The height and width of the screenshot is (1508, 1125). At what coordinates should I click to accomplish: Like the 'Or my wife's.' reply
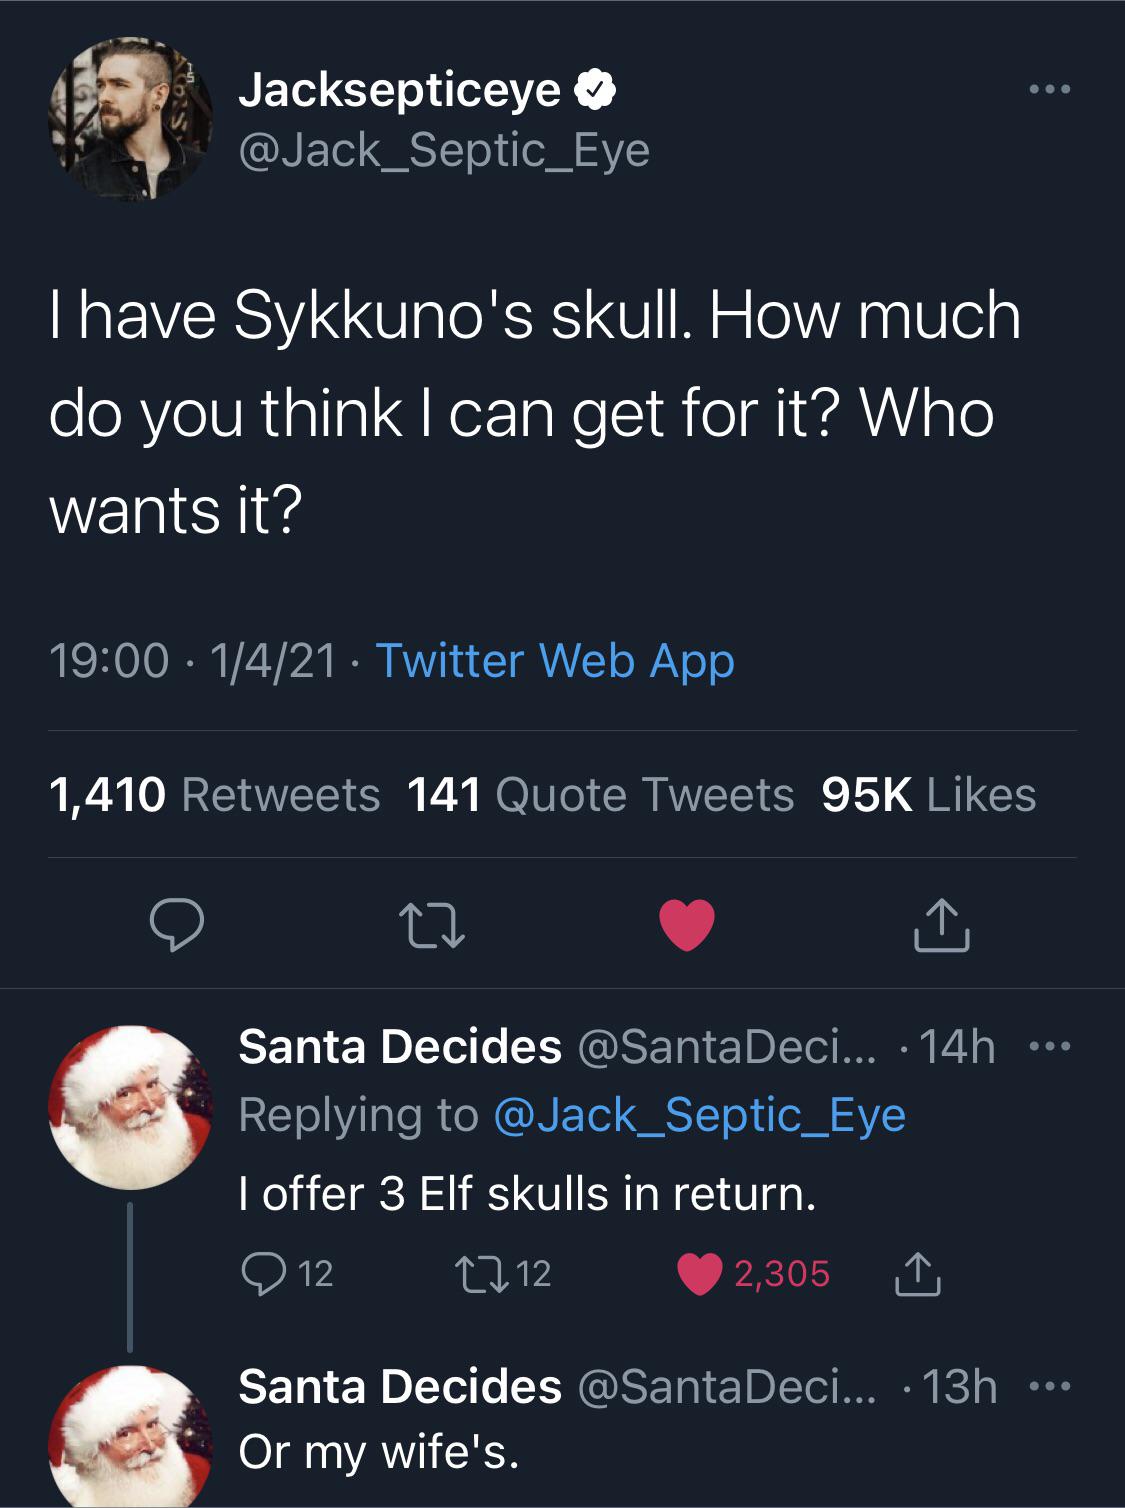(x=700, y=1500)
